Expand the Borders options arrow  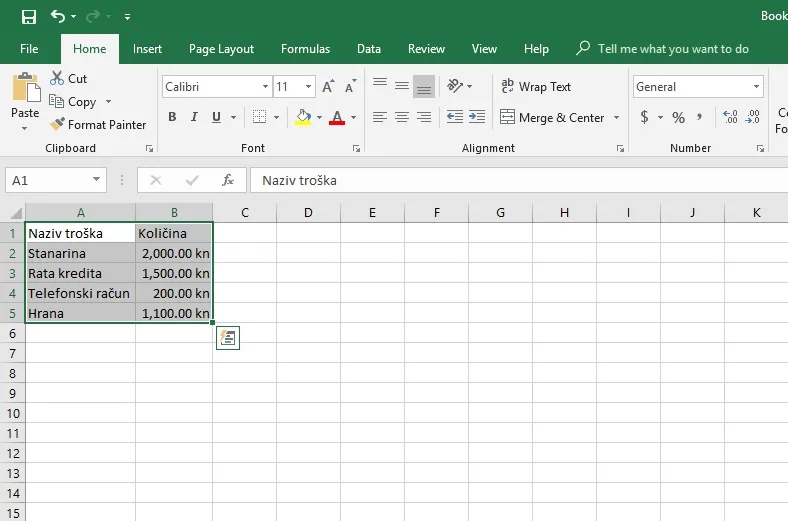[276, 118]
